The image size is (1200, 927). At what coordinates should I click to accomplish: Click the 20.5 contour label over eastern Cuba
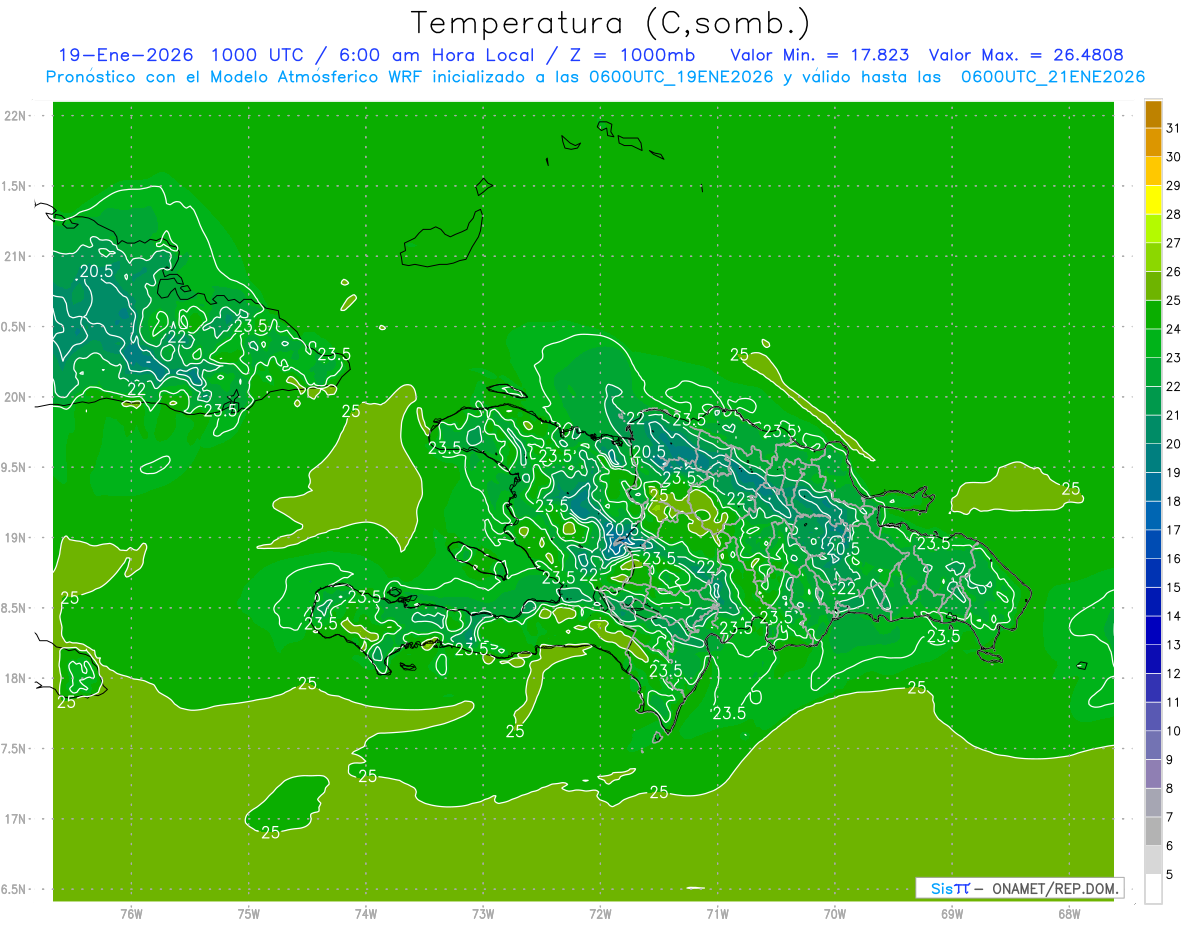pos(96,271)
